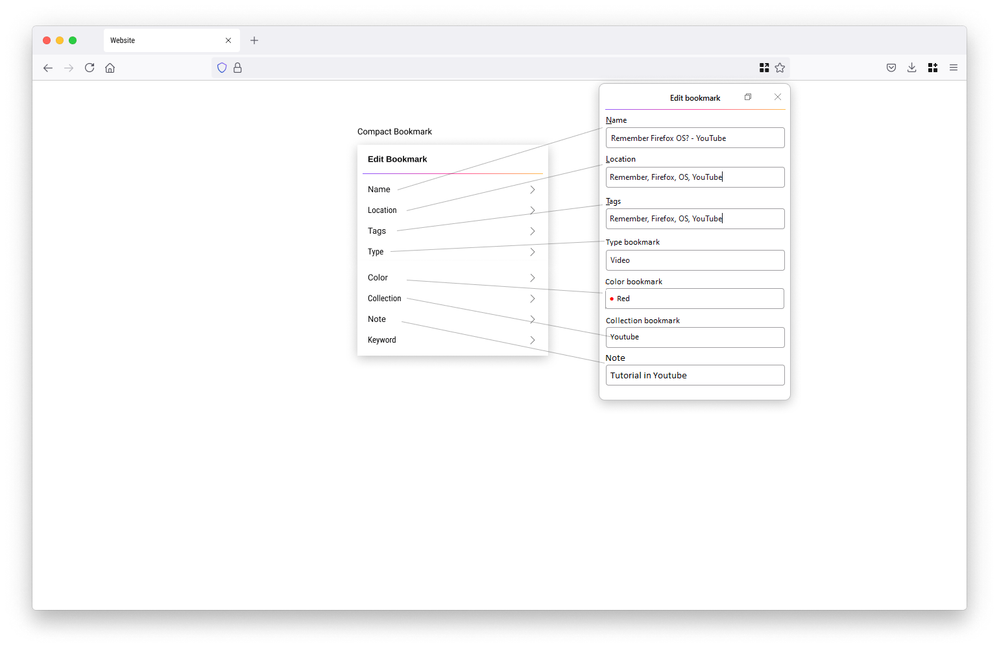Close the Edit bookmark panel
This screenshot has height=649, width=999.
coord(777,97)
